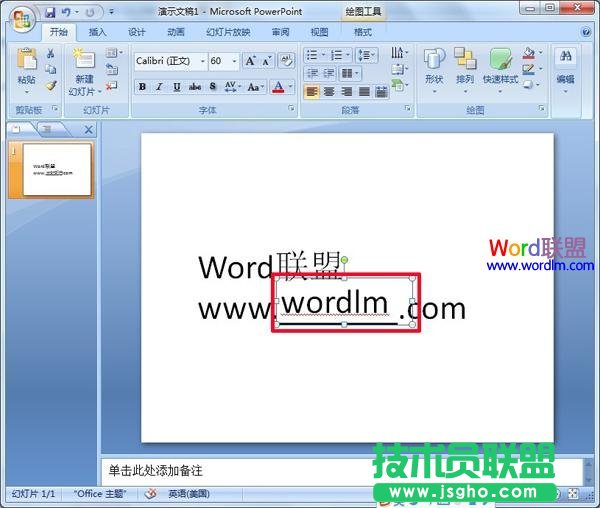Open the font size 60 dropdown
The image size is (600, 508).
[x=233, y=61]
